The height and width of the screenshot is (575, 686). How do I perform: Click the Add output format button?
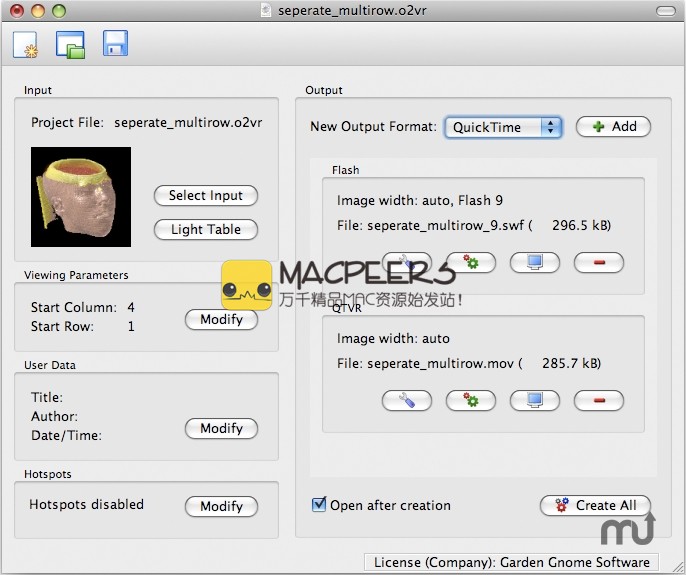(613, 127)
